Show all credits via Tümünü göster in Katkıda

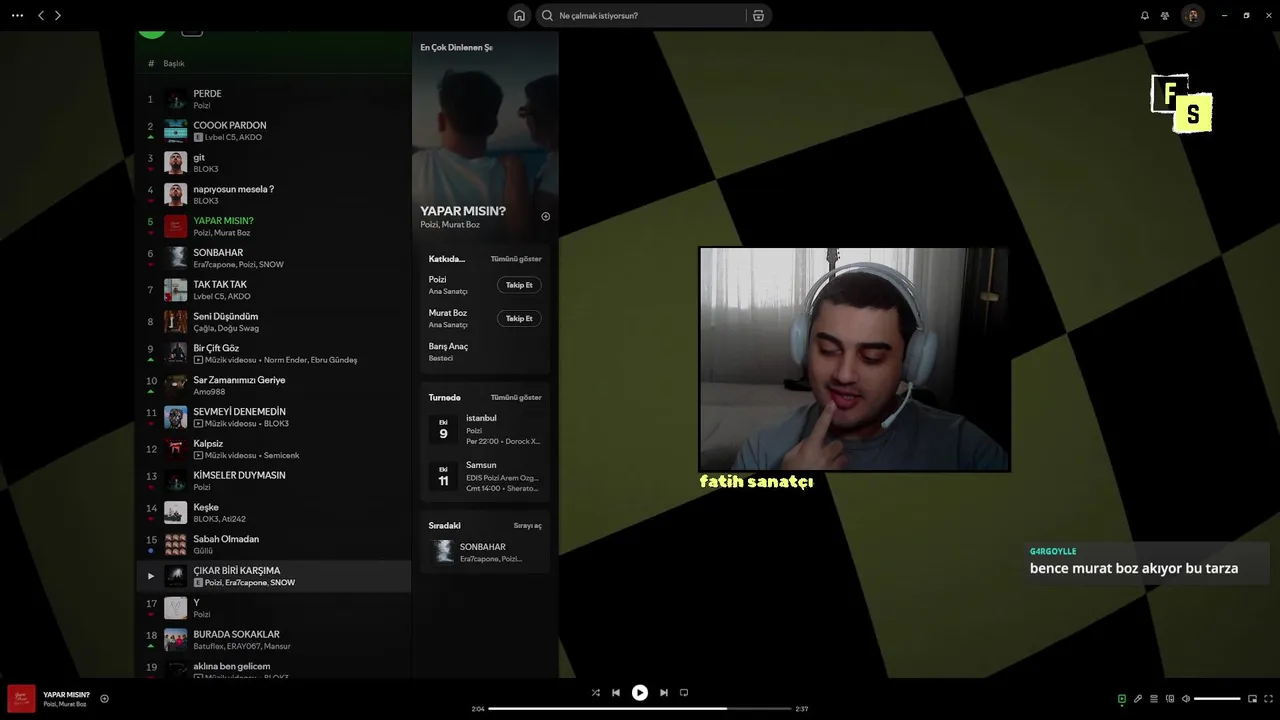[516, 259]
